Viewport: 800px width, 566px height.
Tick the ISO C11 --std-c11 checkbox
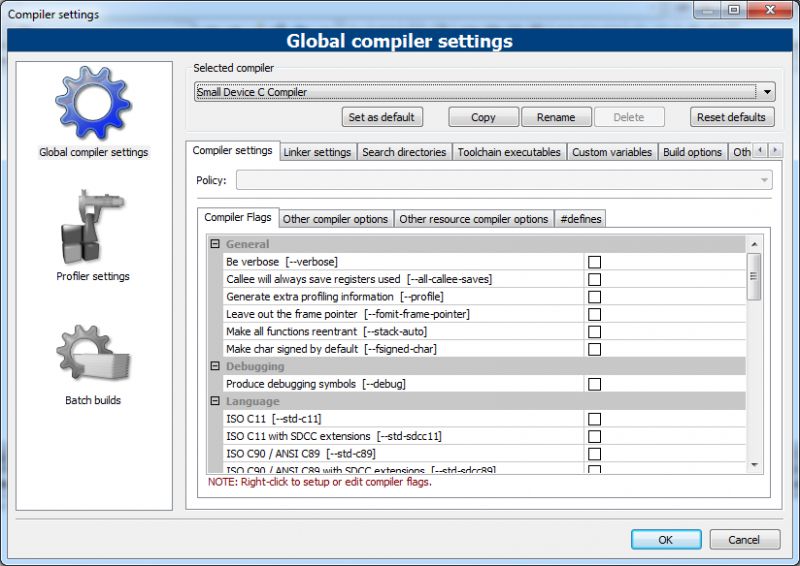(594, 419)
